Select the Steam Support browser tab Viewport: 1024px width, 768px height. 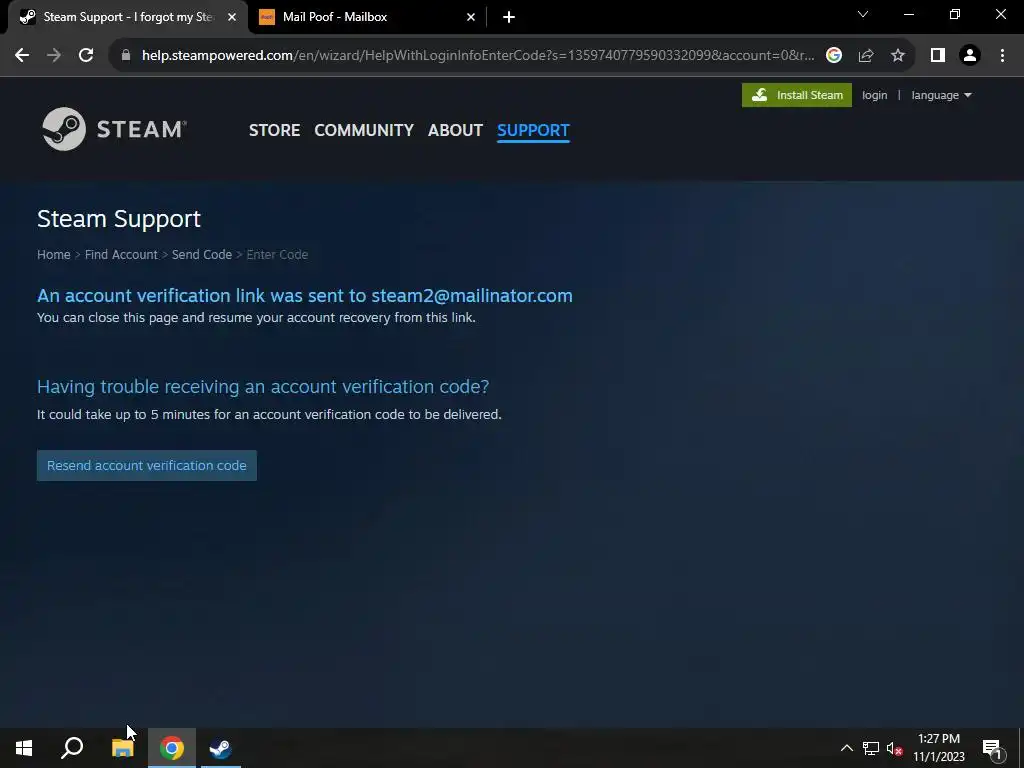[x=128, y=17]
